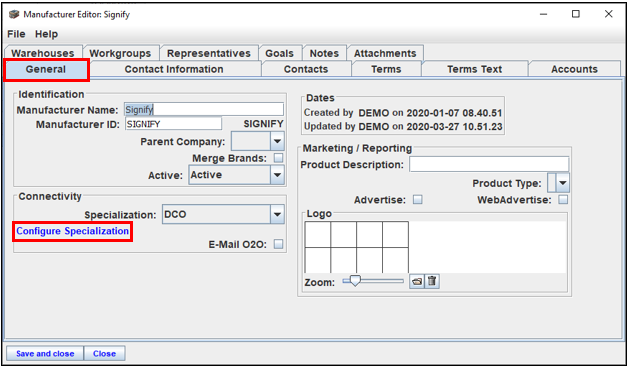Enable the WebAdvertise checkbox

point(563,199)
